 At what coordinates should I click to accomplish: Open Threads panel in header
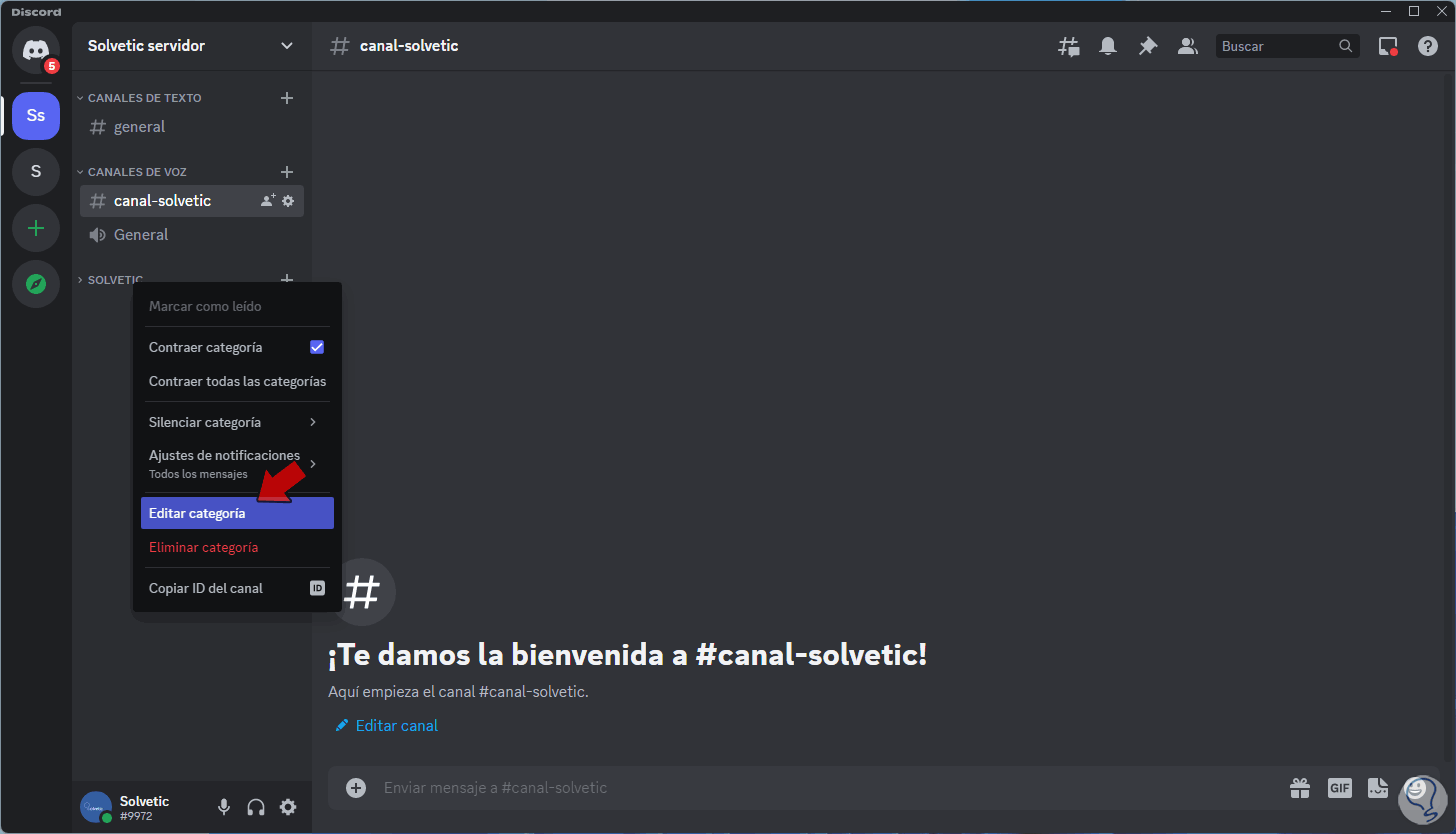(x=1069, y=46)
